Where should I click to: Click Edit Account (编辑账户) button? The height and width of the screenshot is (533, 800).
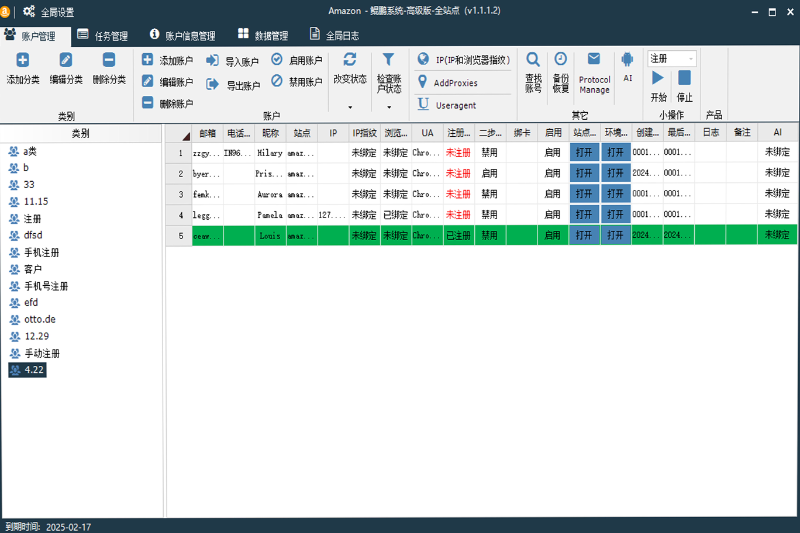click(x=167, y=82)
